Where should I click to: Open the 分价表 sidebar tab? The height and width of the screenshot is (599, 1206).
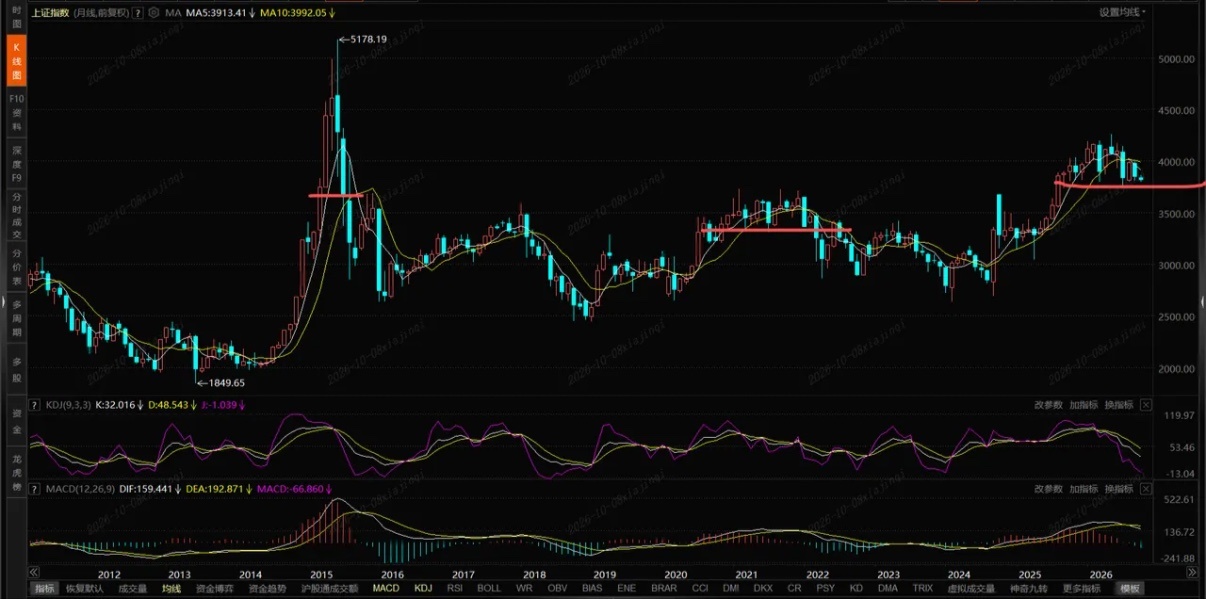tap(16, 268)
